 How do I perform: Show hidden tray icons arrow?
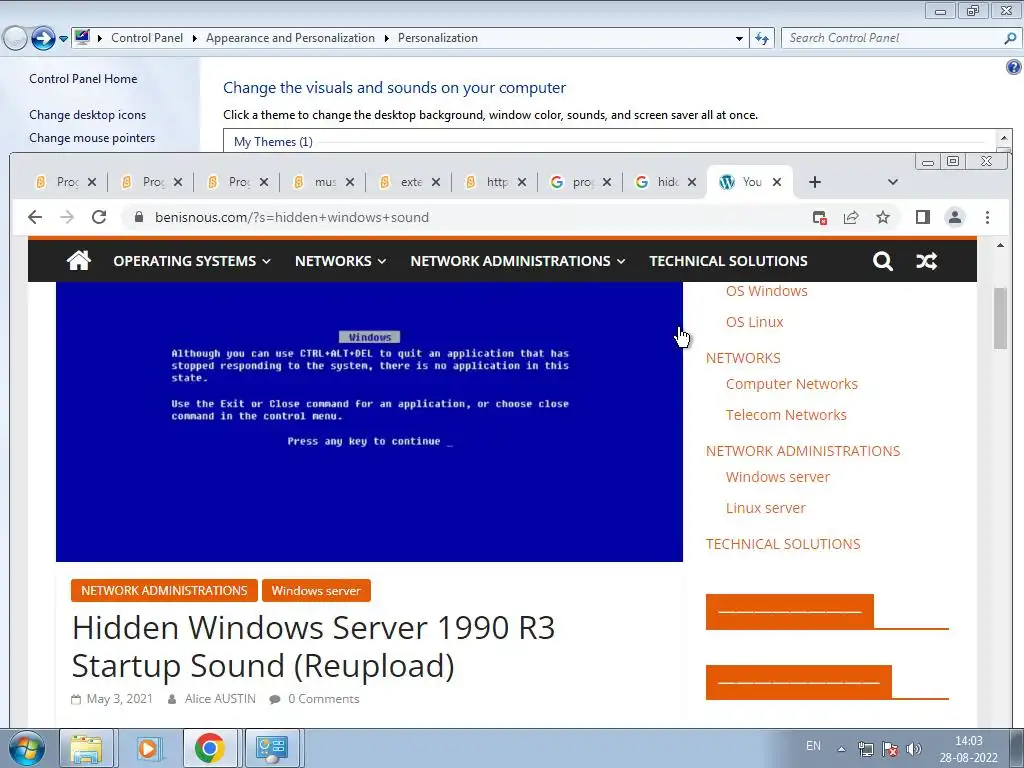[x=842, y=749]
